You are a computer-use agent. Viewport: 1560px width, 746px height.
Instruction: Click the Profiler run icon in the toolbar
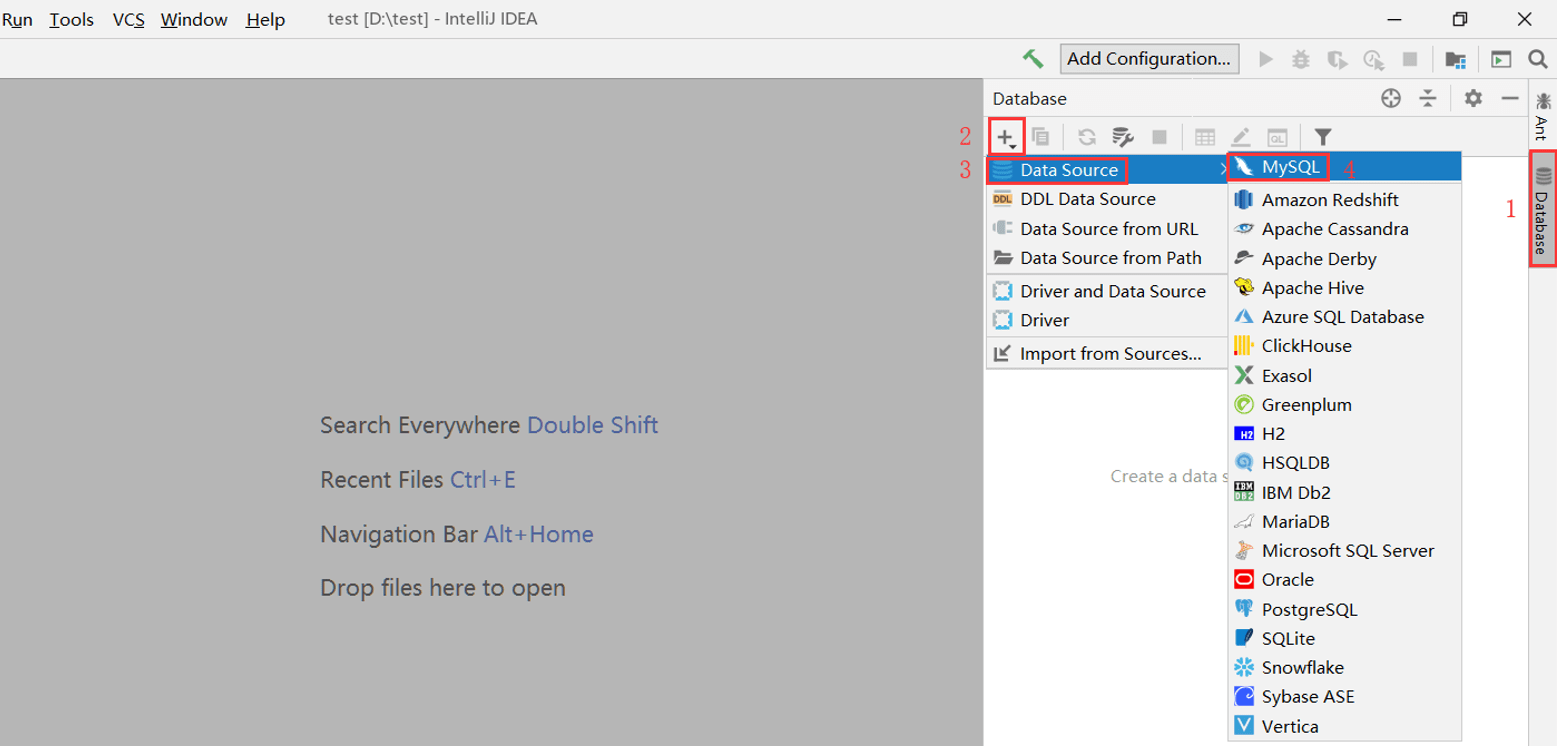[1374, 59]
